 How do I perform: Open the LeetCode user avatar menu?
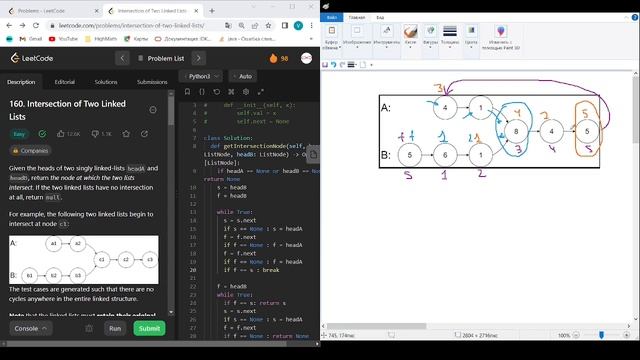(307, 58)
